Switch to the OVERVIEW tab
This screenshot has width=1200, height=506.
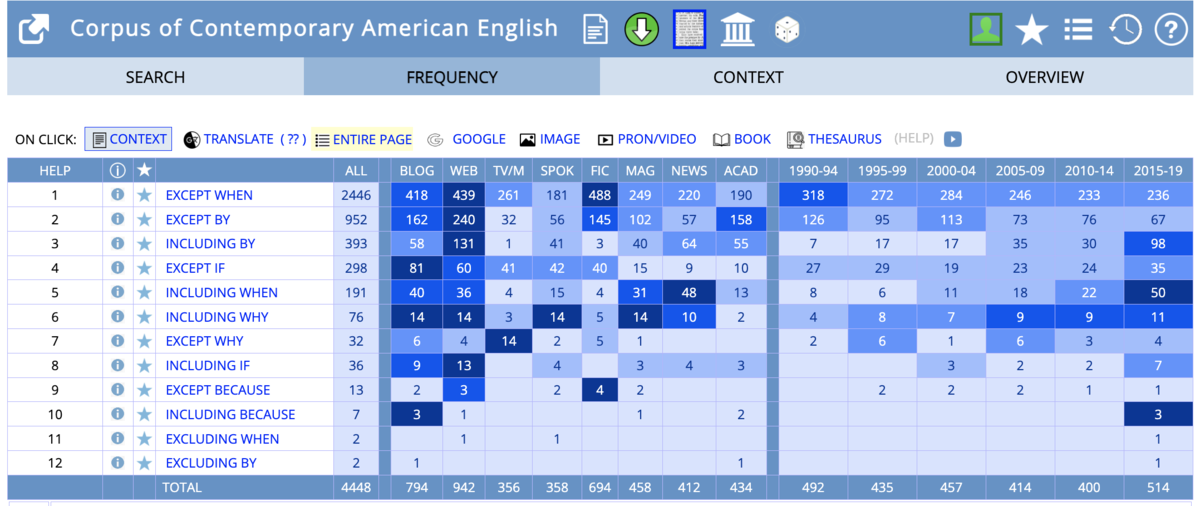1045,77
